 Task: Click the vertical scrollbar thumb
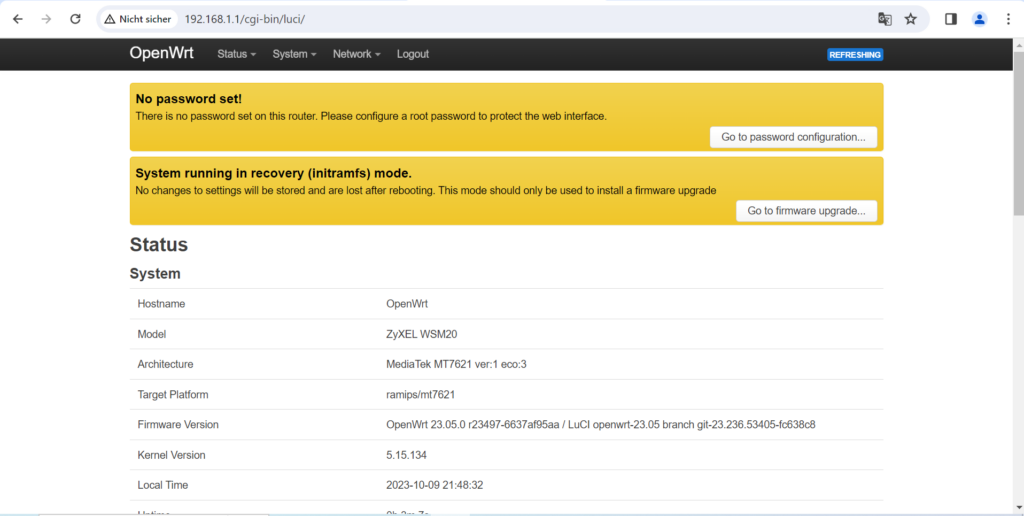(1018, 133)
